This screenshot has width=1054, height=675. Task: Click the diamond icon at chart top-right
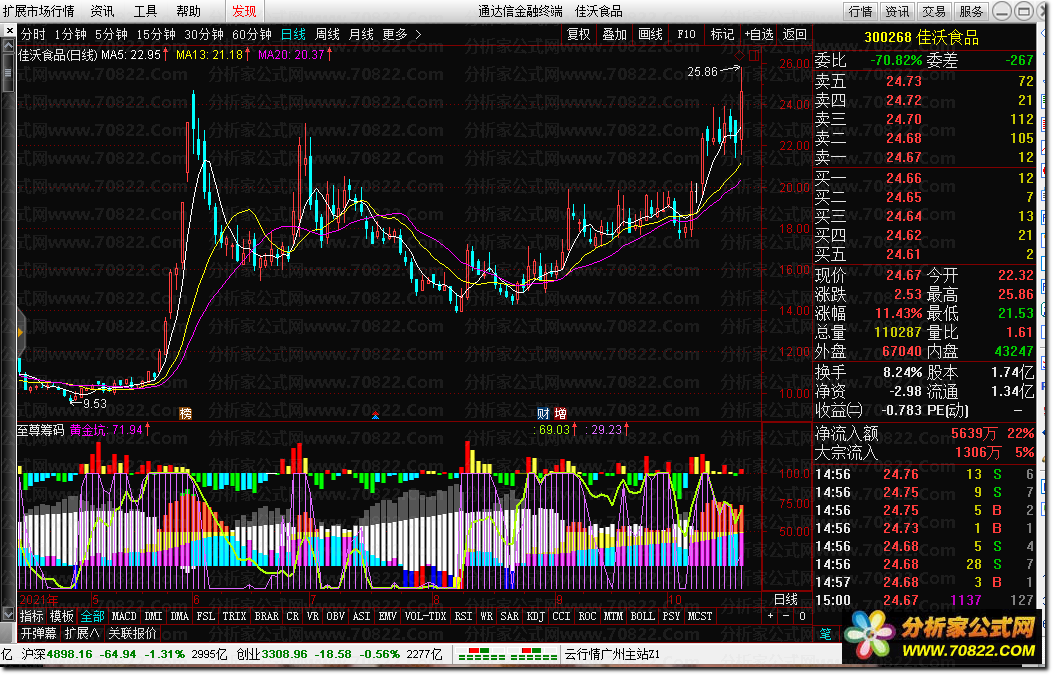(x=739, y=54)
